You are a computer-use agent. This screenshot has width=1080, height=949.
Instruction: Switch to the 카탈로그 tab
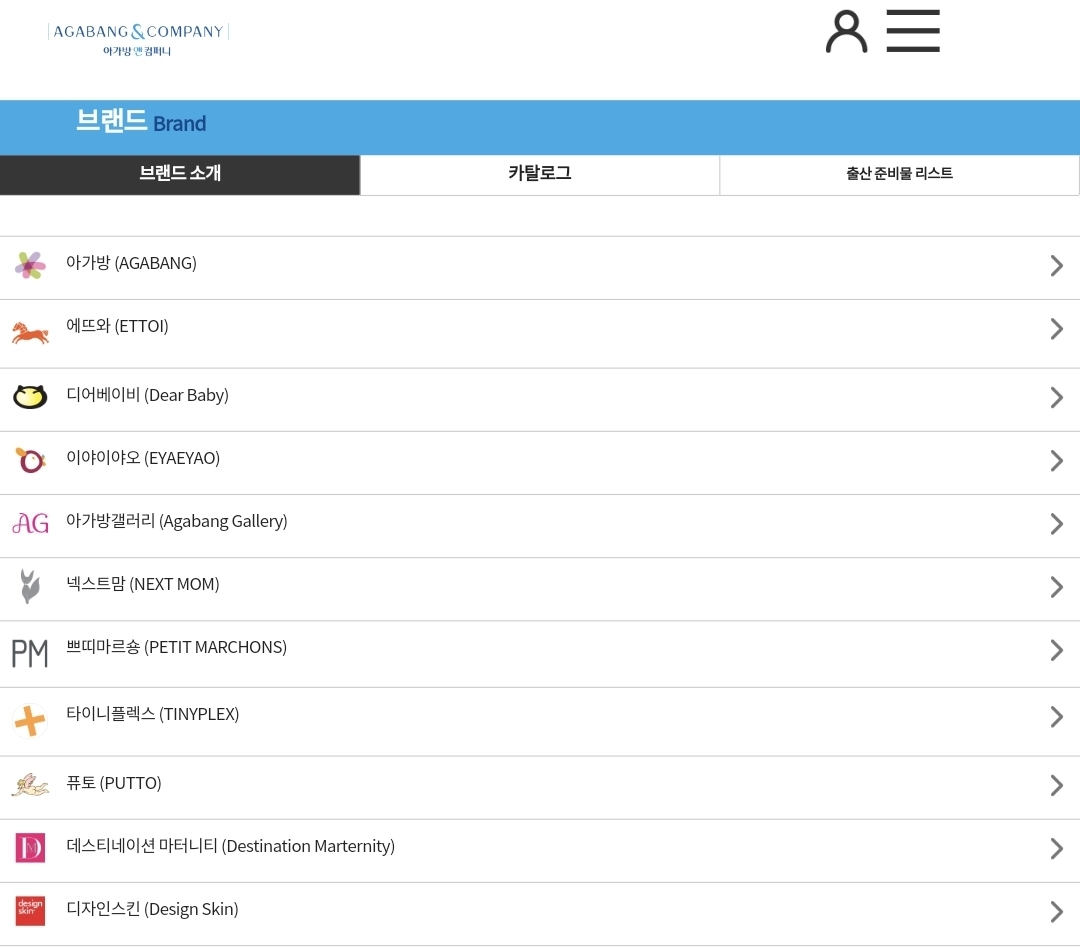click(540, 175)
